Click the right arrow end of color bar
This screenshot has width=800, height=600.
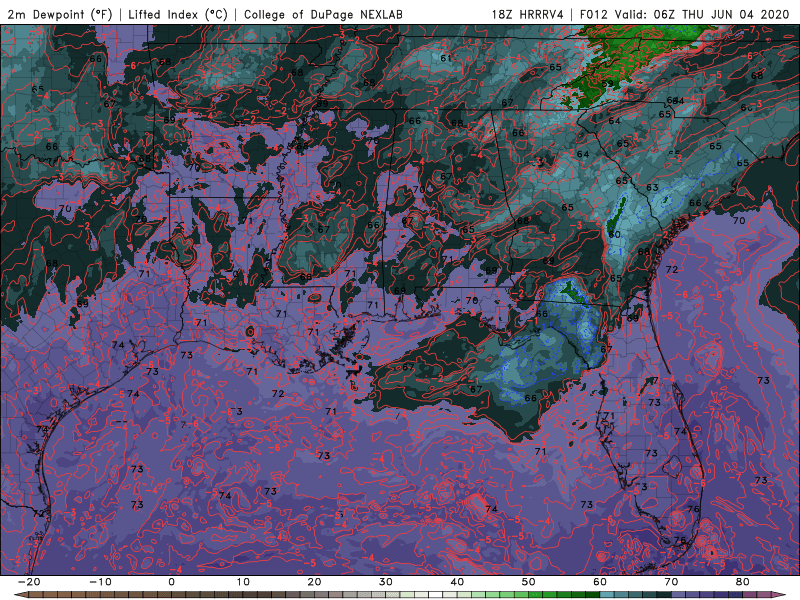780,595
